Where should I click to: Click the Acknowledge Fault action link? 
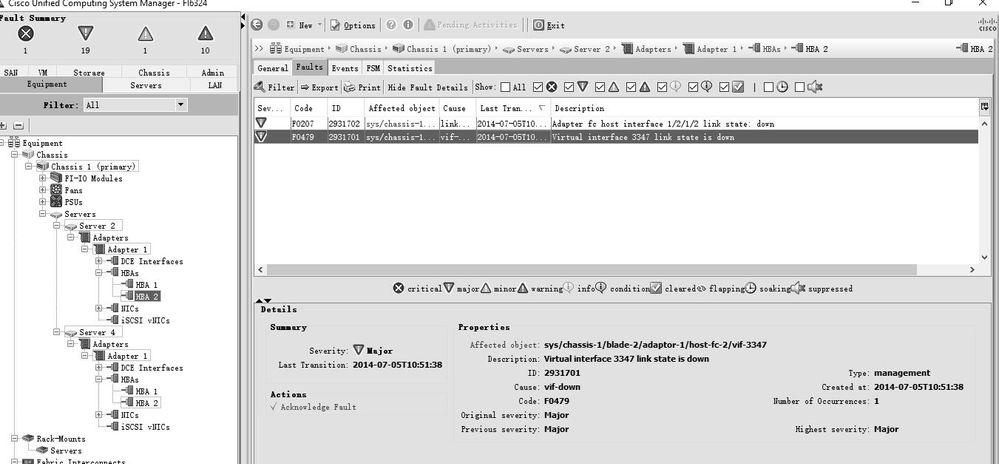313,407
